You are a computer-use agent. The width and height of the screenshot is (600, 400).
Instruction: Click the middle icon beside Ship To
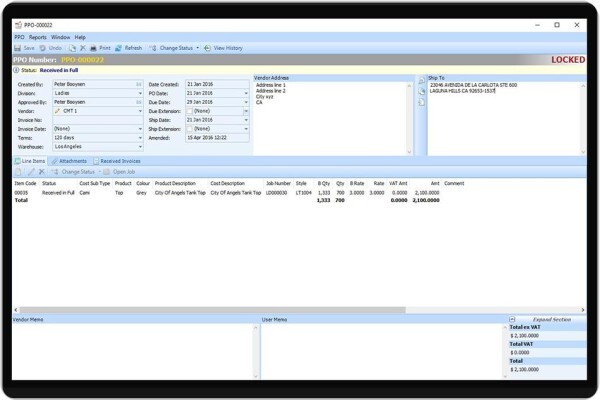click(421, 91)
